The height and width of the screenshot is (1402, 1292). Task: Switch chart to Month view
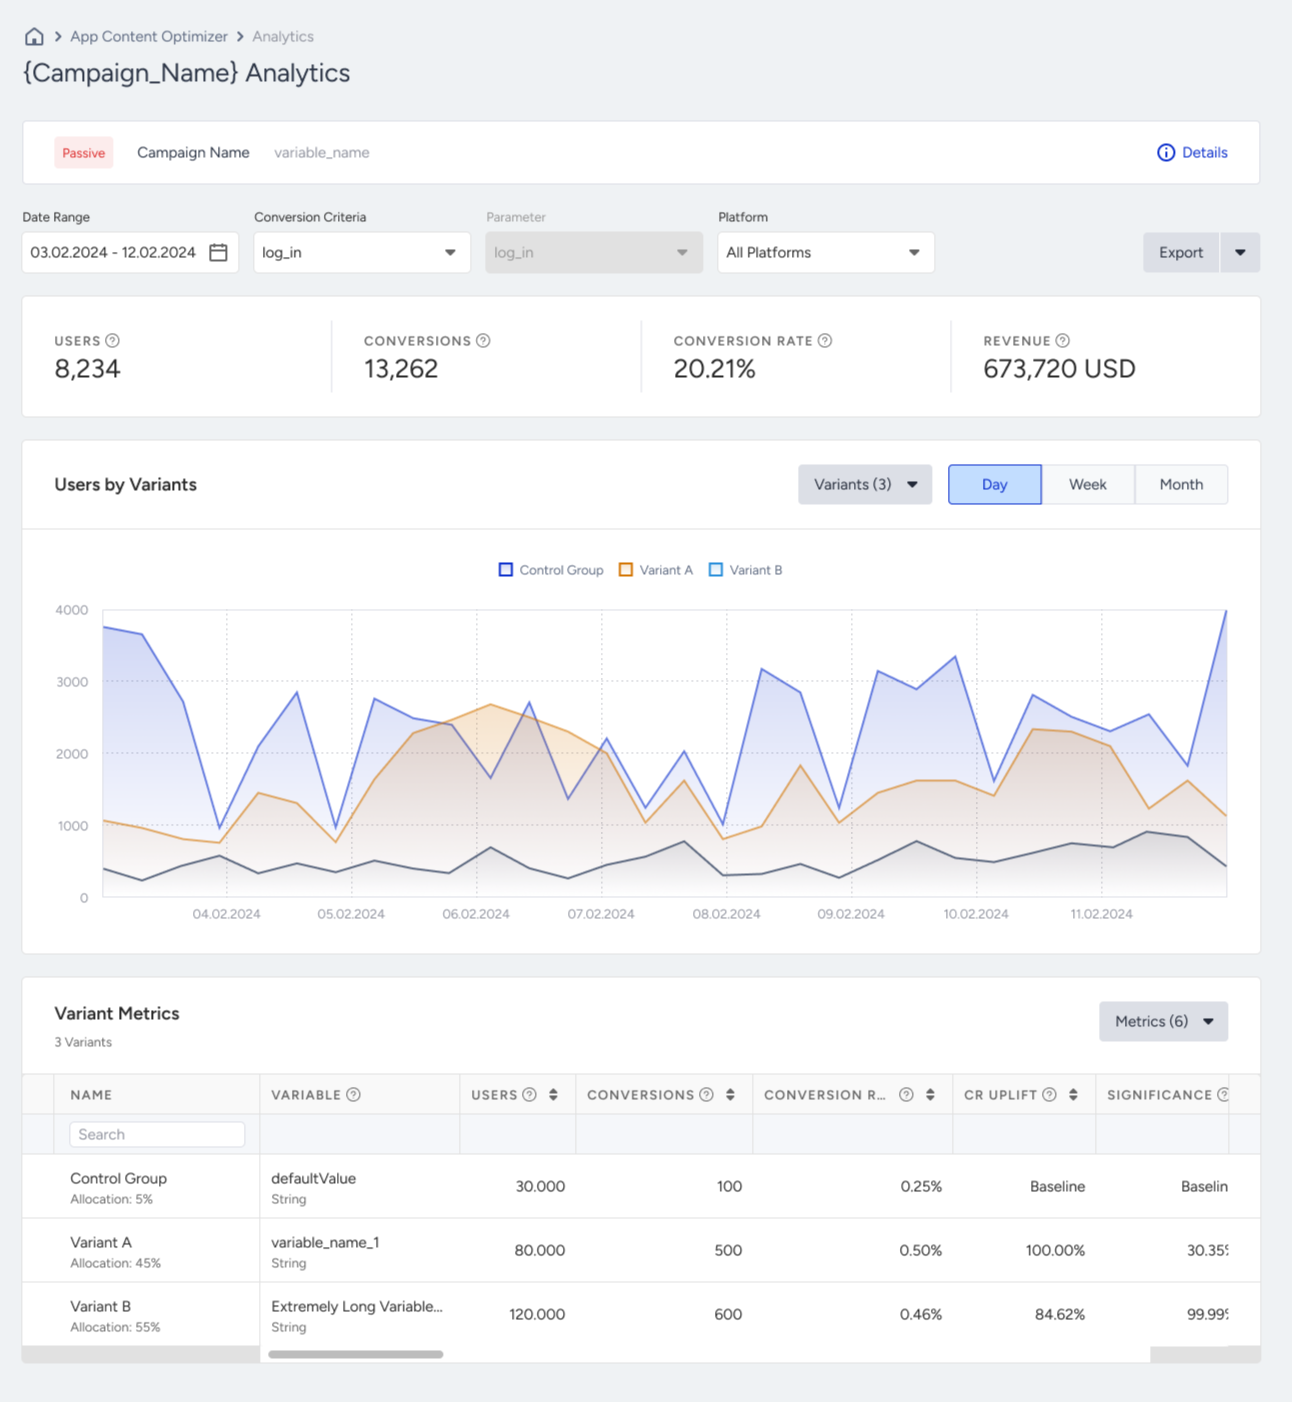[x=1181, y=485]
